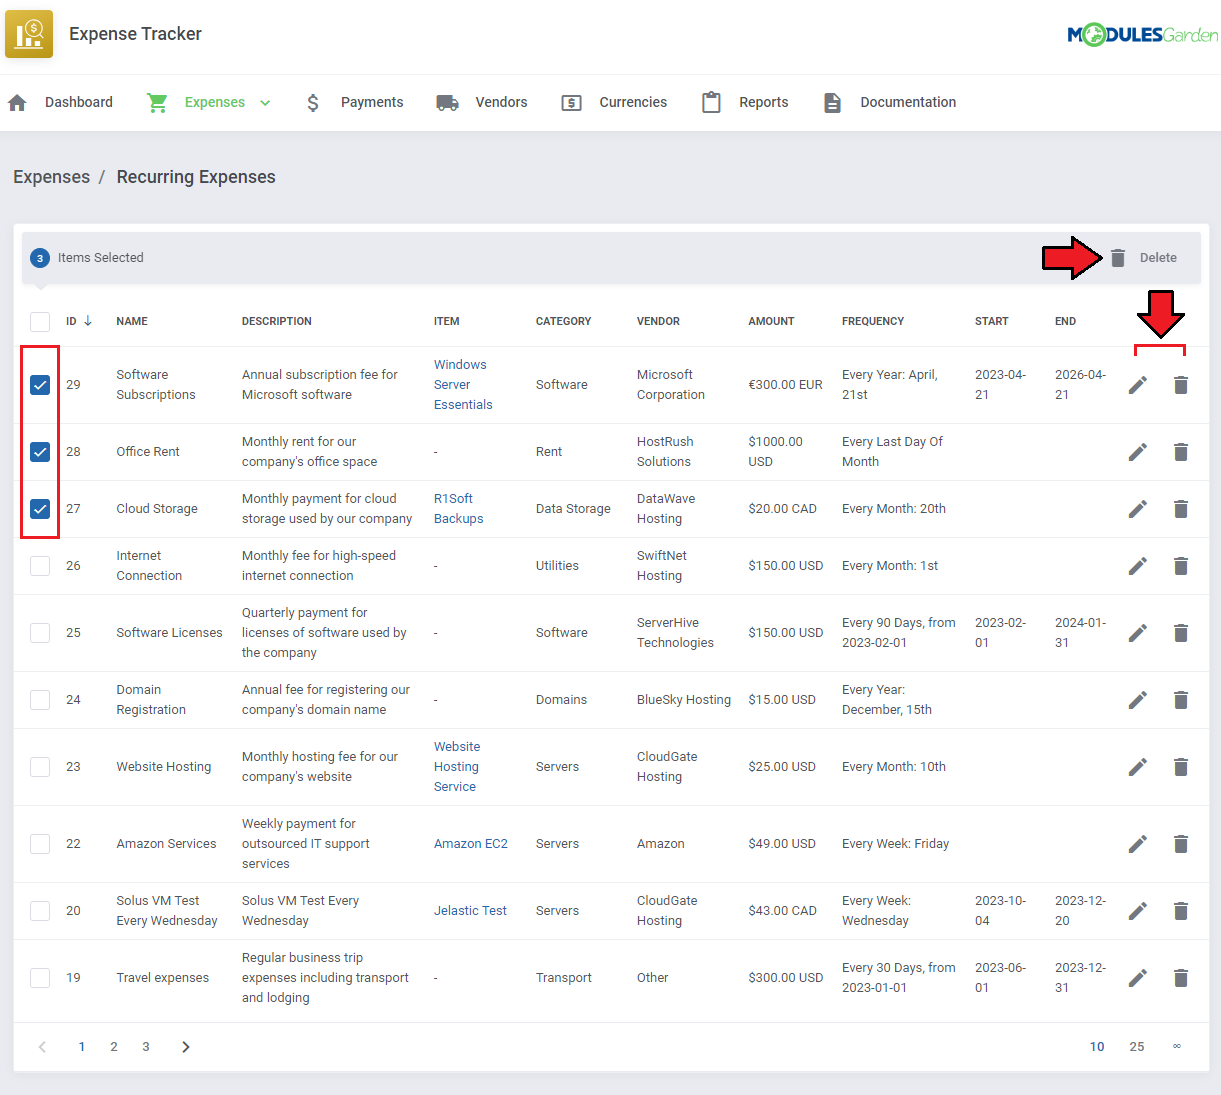This screenshot has width=1221, height=1095.
Task: Delete the Internet Connection row
Action: coord(1181,566)
